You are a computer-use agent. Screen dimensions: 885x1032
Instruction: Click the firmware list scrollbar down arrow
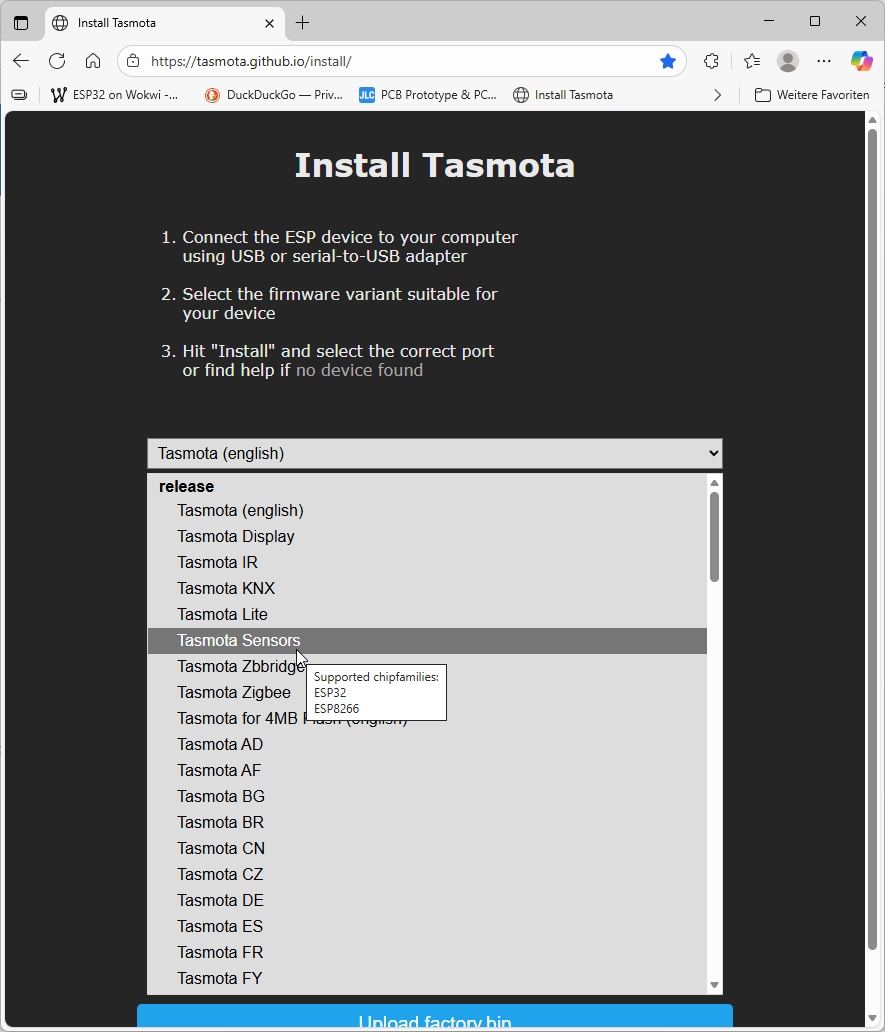pos(714,985)
